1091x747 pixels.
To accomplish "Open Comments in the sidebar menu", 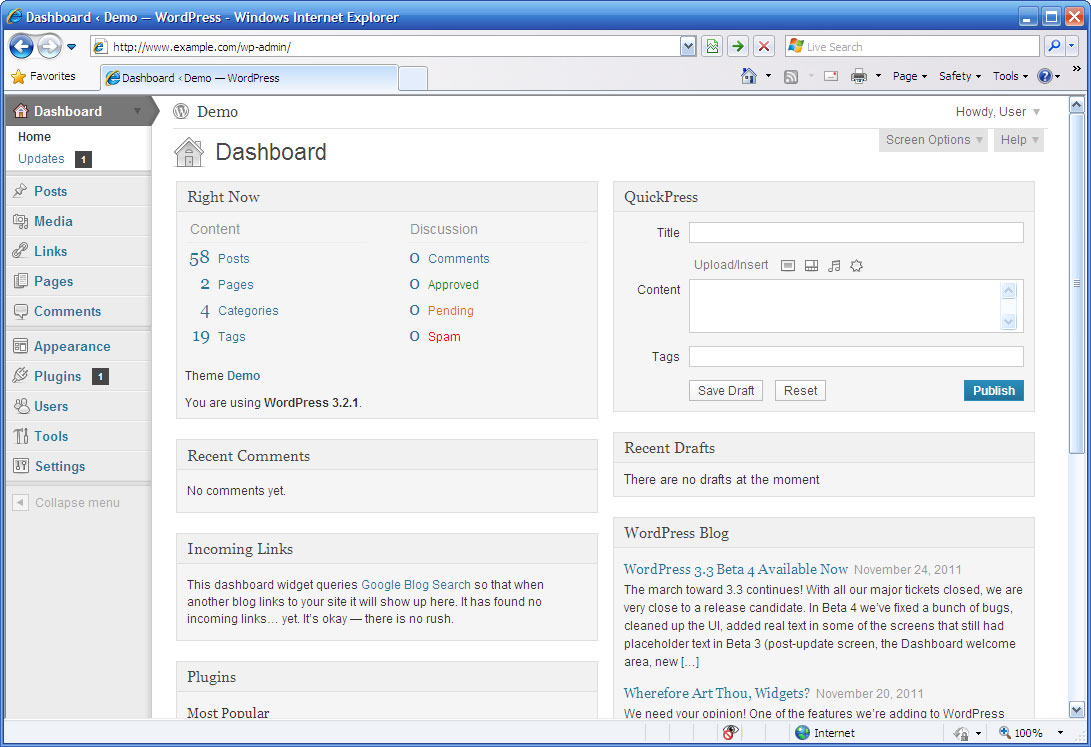I will pos(67,311).
